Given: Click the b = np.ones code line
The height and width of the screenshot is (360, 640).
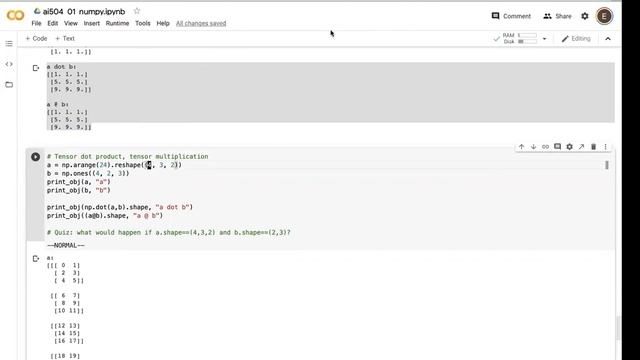Looking at the screenshot, I should click(88, 173).
